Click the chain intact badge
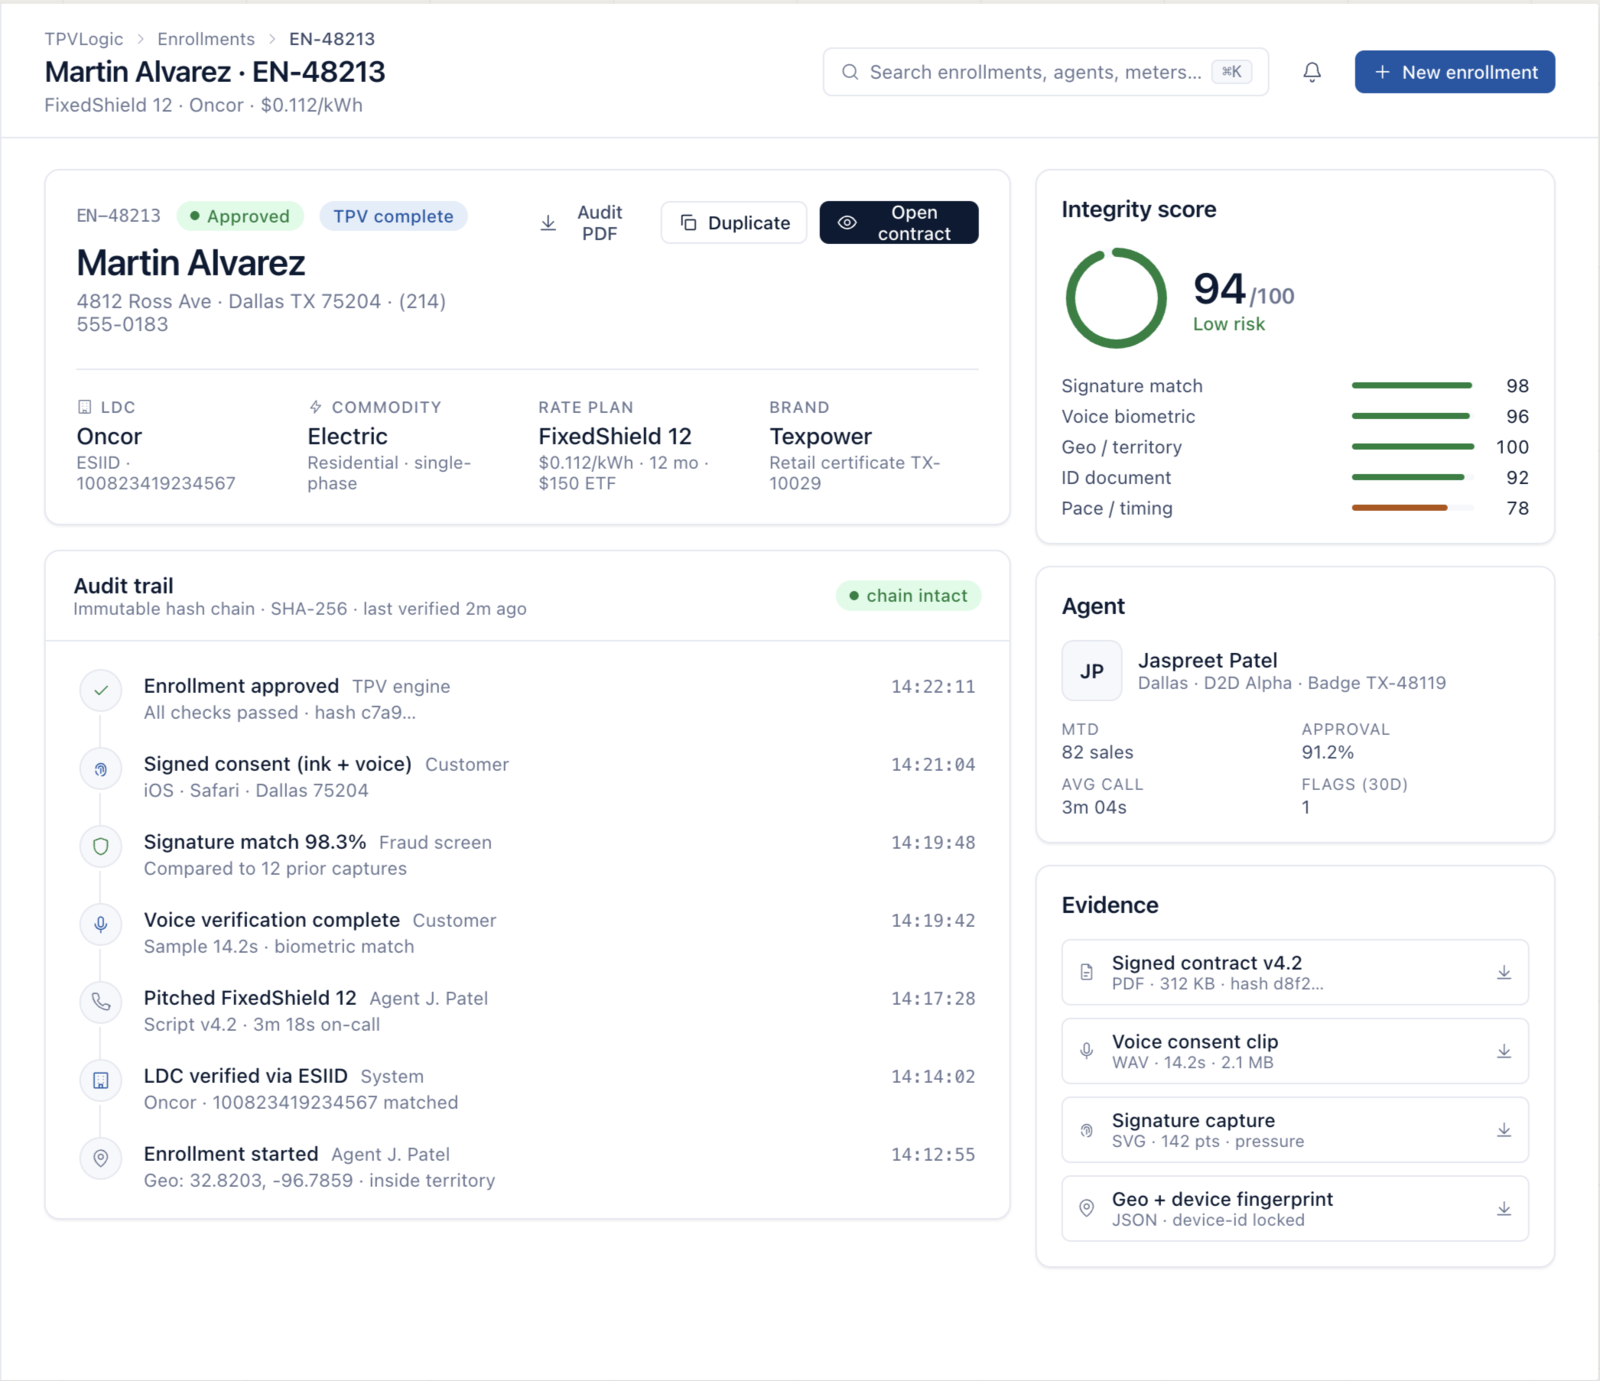 (x=908, y=596)
